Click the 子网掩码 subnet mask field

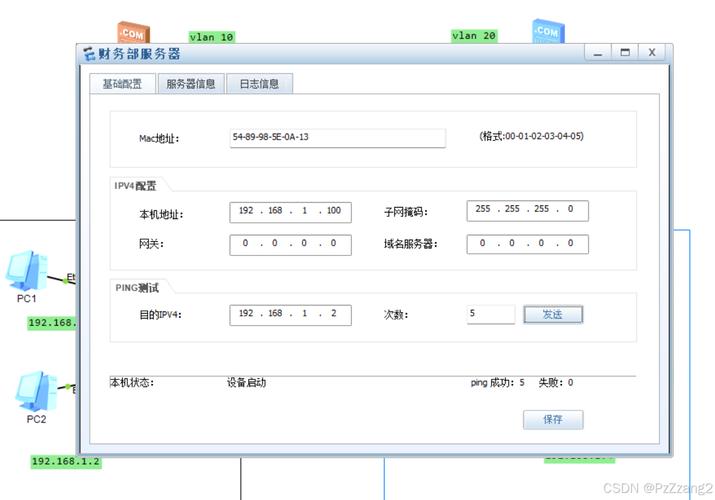point(527,210)
